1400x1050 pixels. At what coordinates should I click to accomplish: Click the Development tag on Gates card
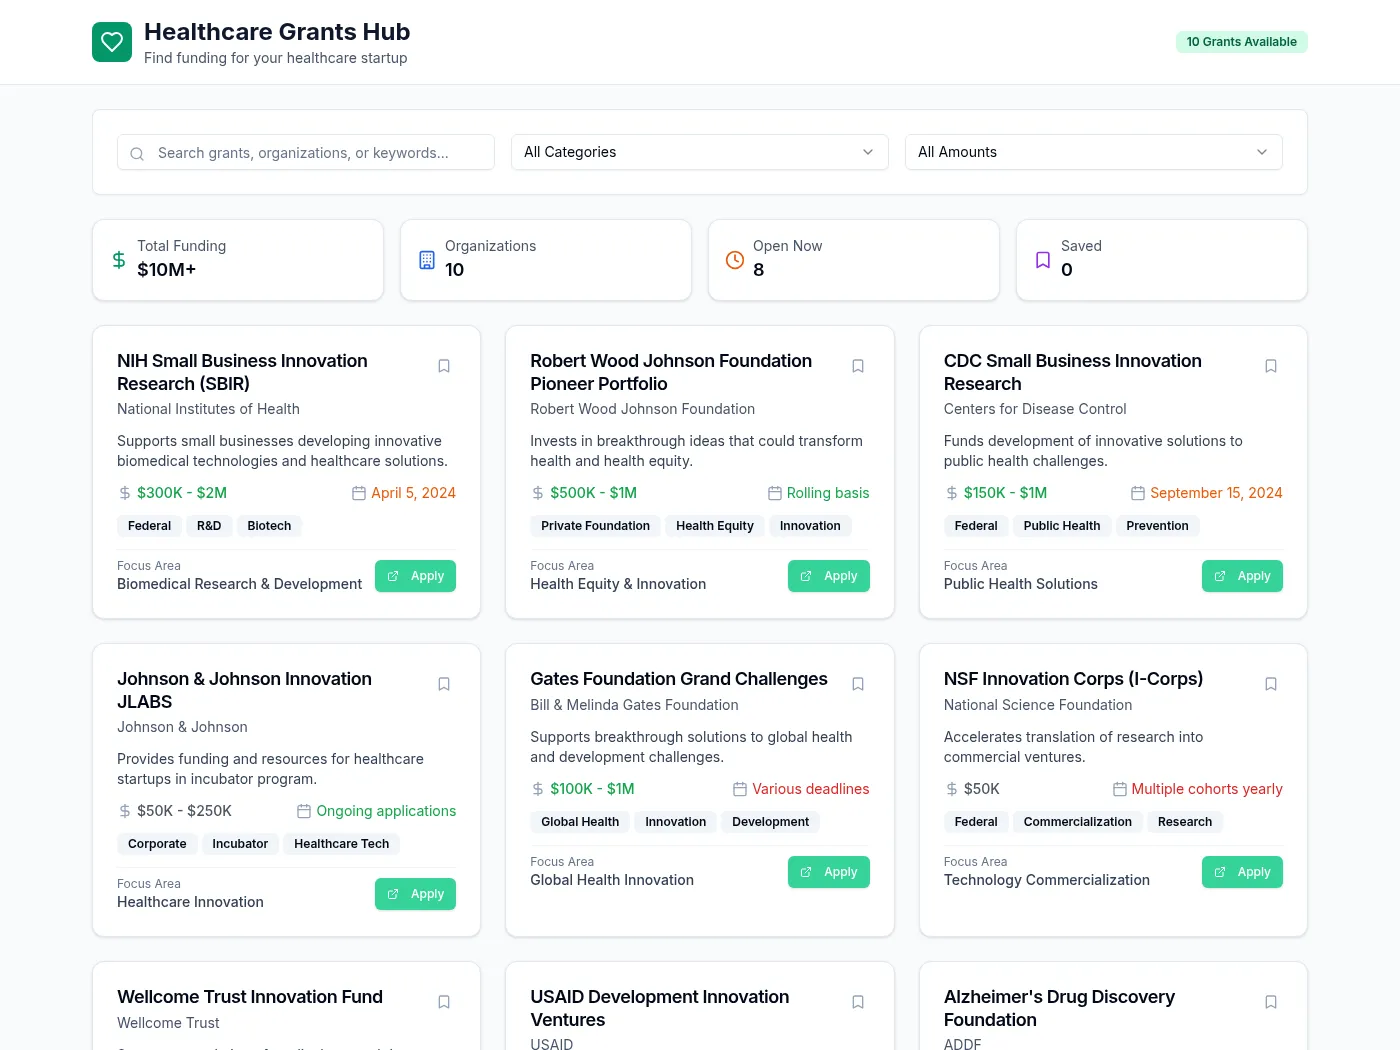(770, 822)
